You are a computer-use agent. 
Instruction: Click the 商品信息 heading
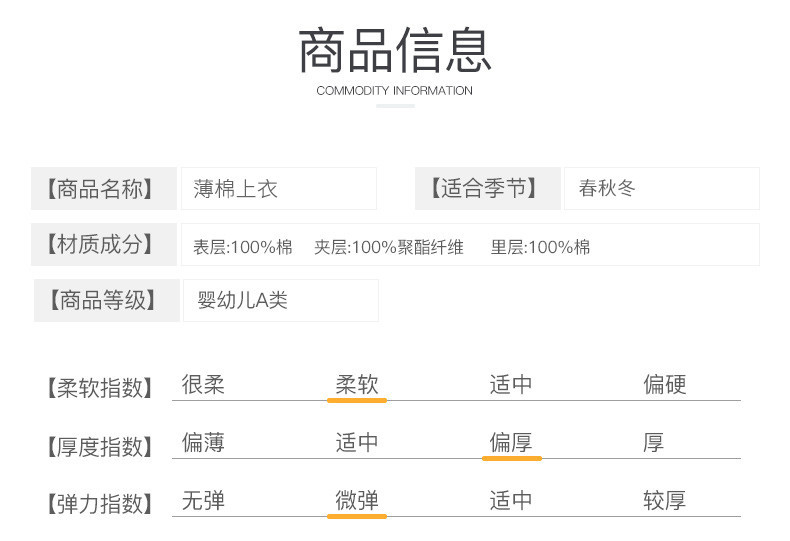[x=395, y=51]
